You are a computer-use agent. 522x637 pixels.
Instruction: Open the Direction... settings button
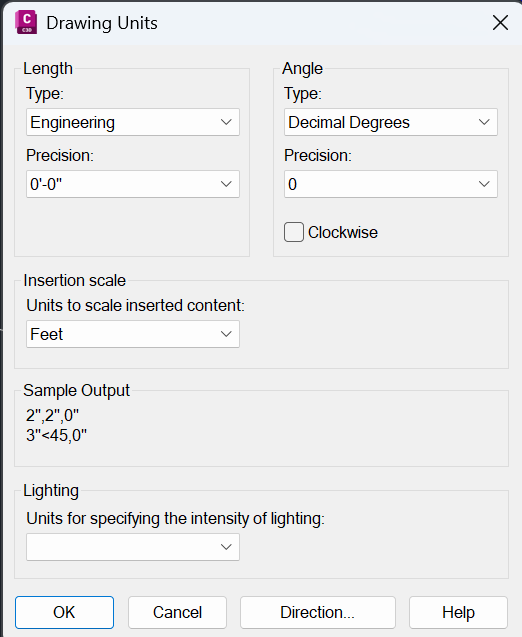(318, 612)
